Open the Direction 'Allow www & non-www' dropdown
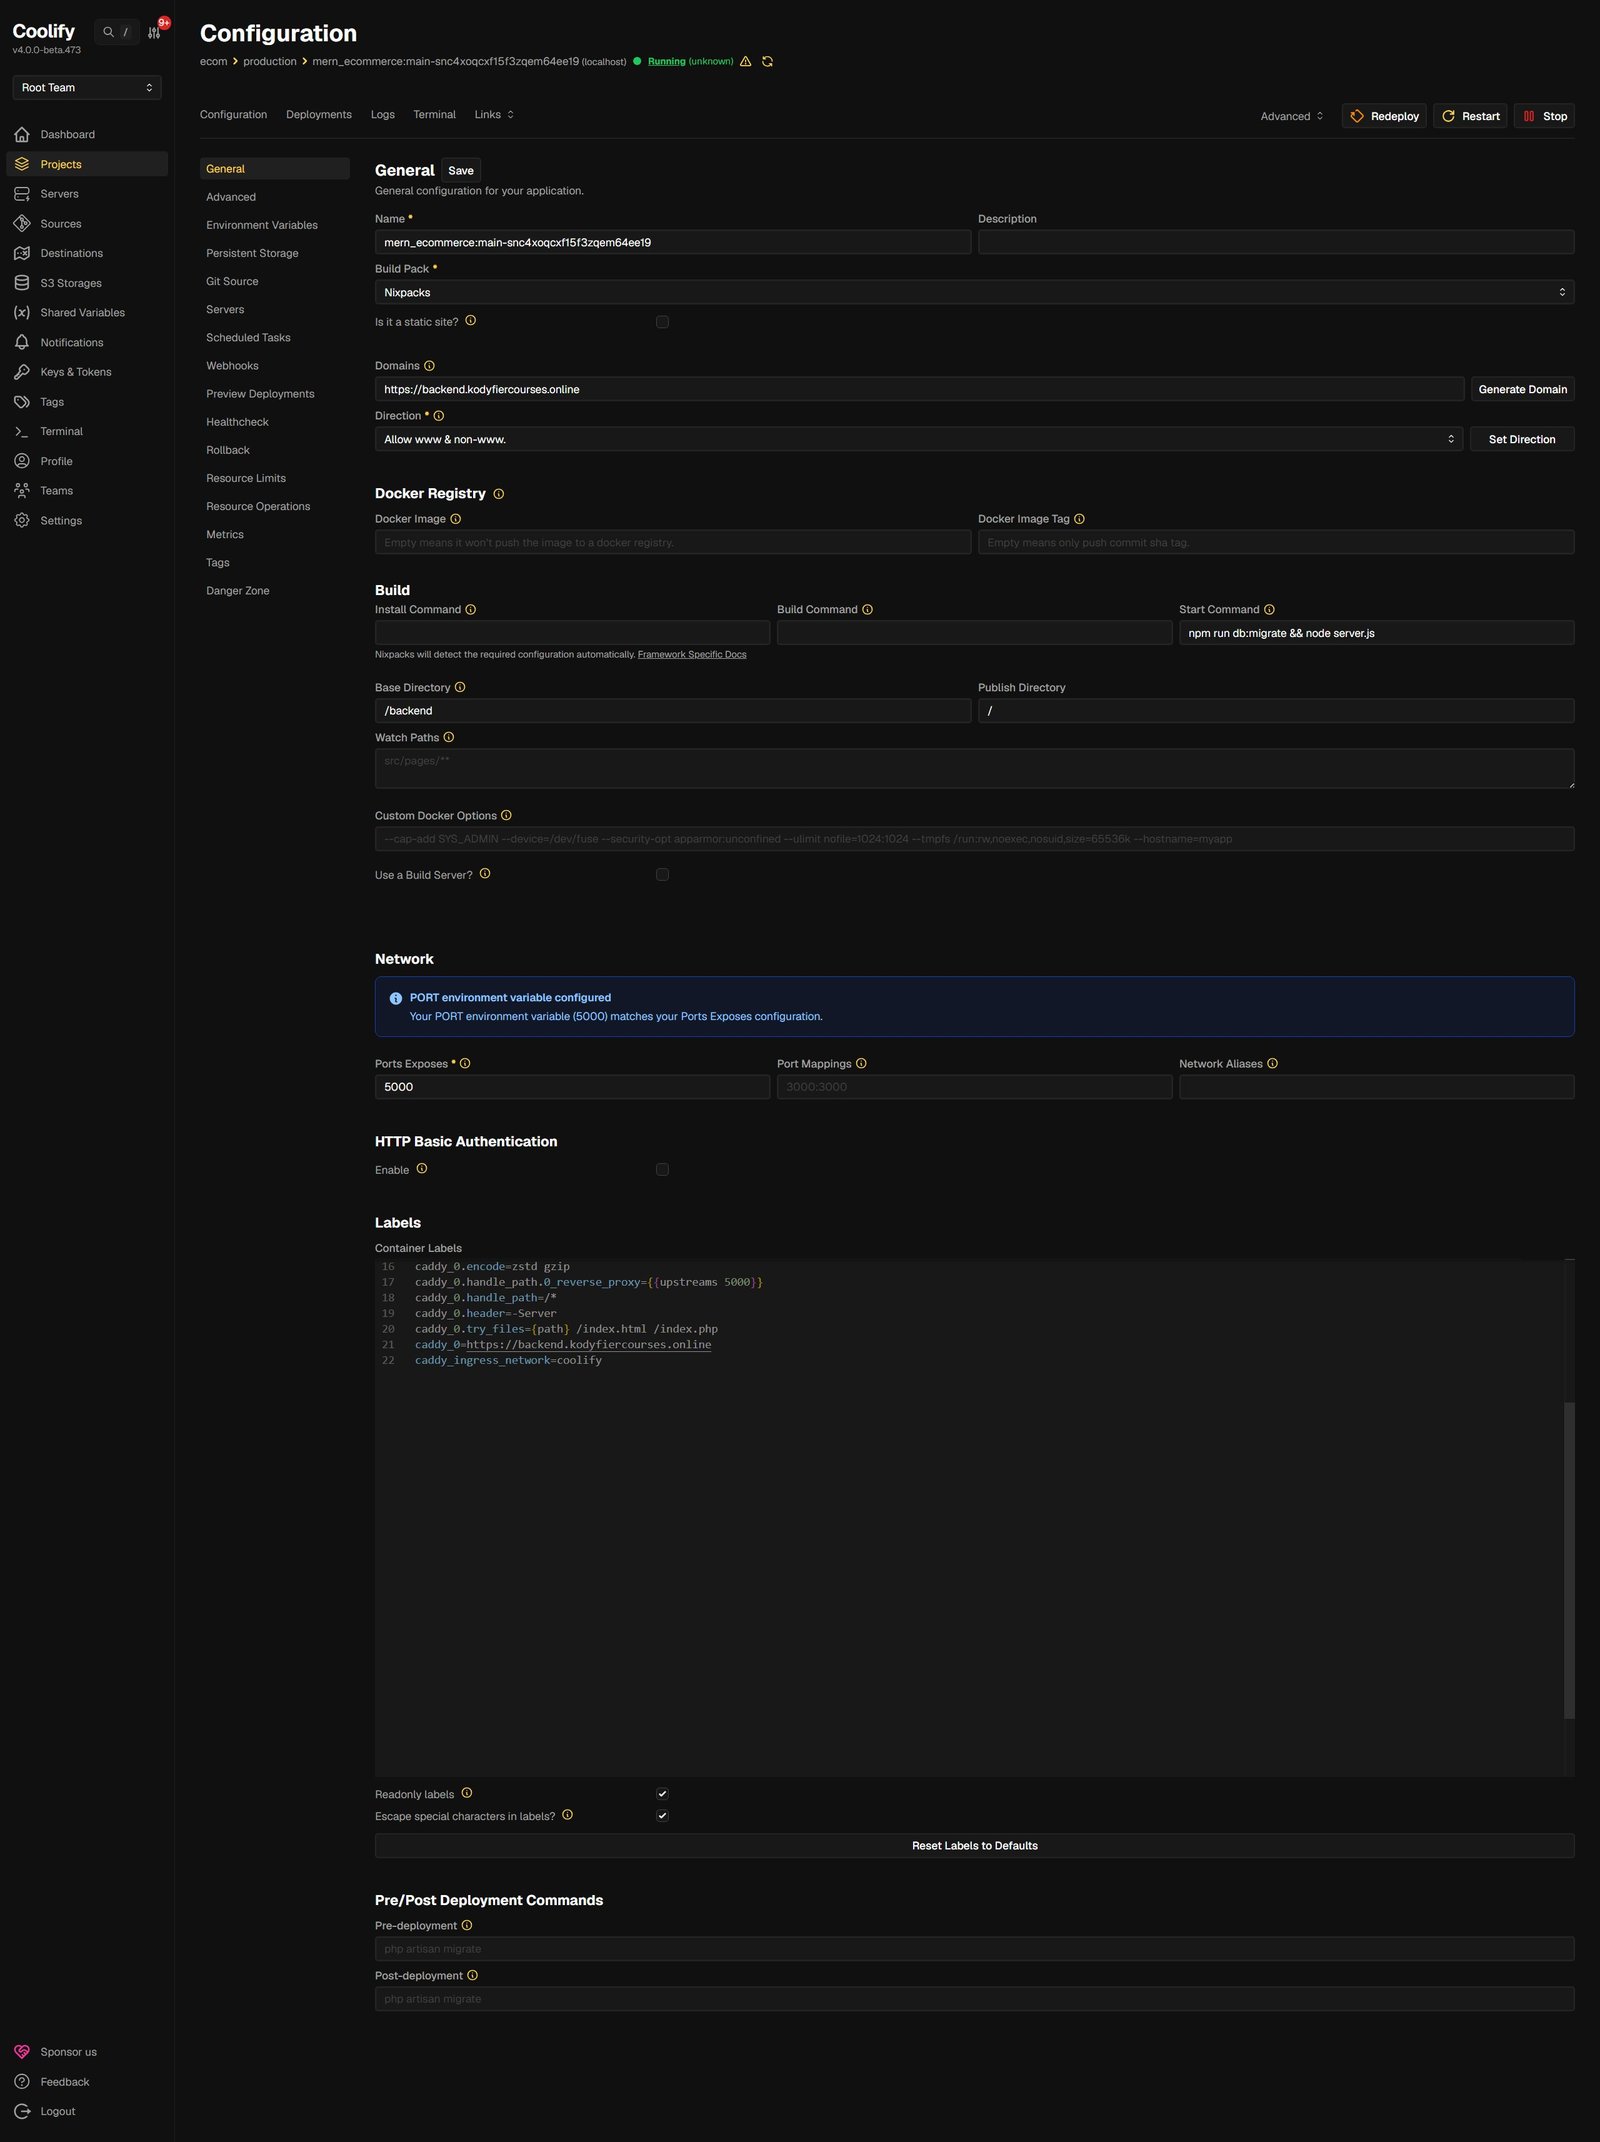This screenshot has width=1600, height=2142. tap(919, 439)
